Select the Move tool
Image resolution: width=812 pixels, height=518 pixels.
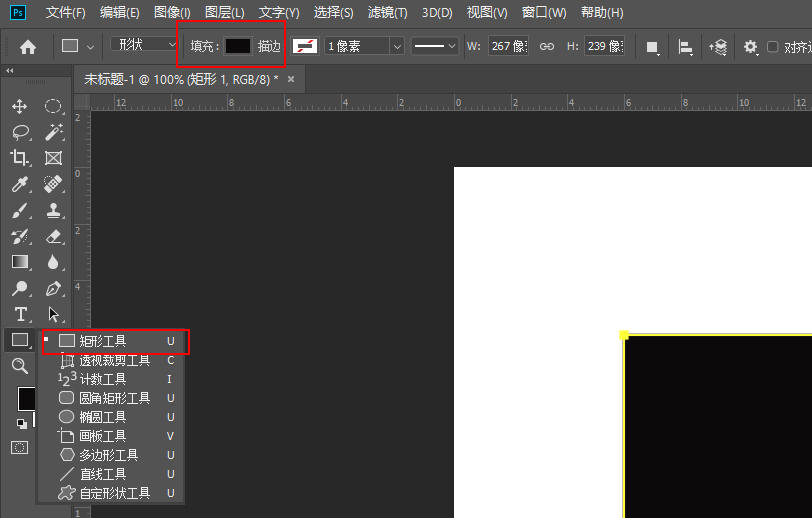[19, 106]
